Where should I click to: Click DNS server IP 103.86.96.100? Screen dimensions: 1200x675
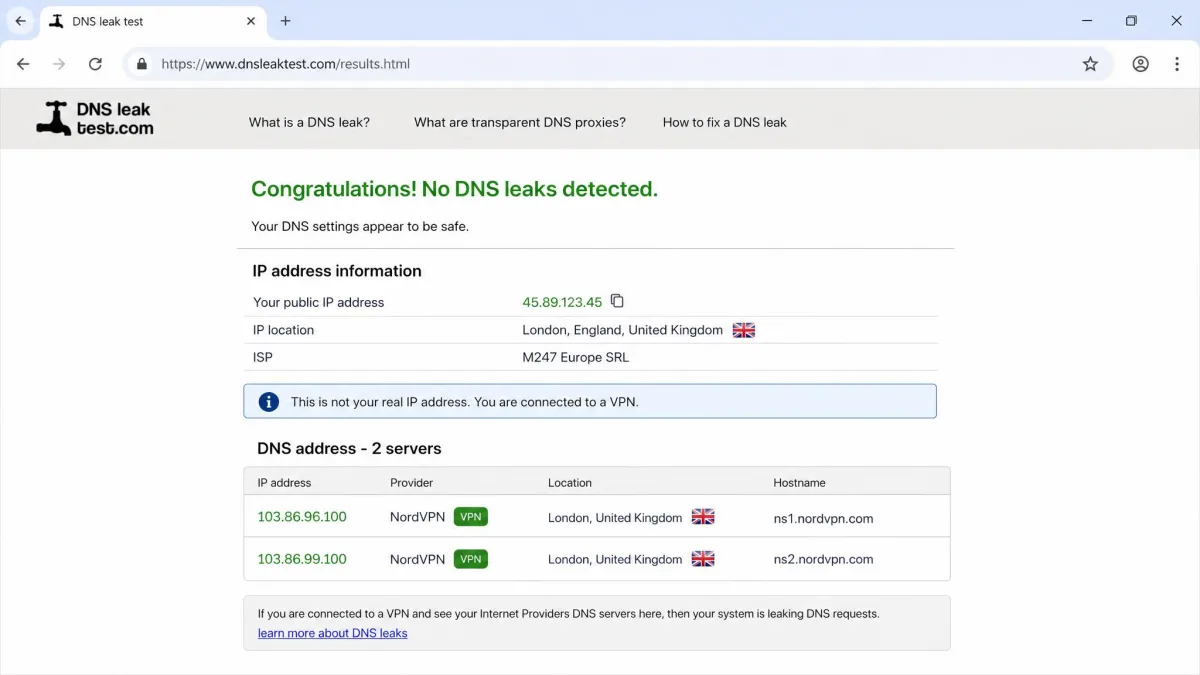pyautogui.click(x=302, y=517)
